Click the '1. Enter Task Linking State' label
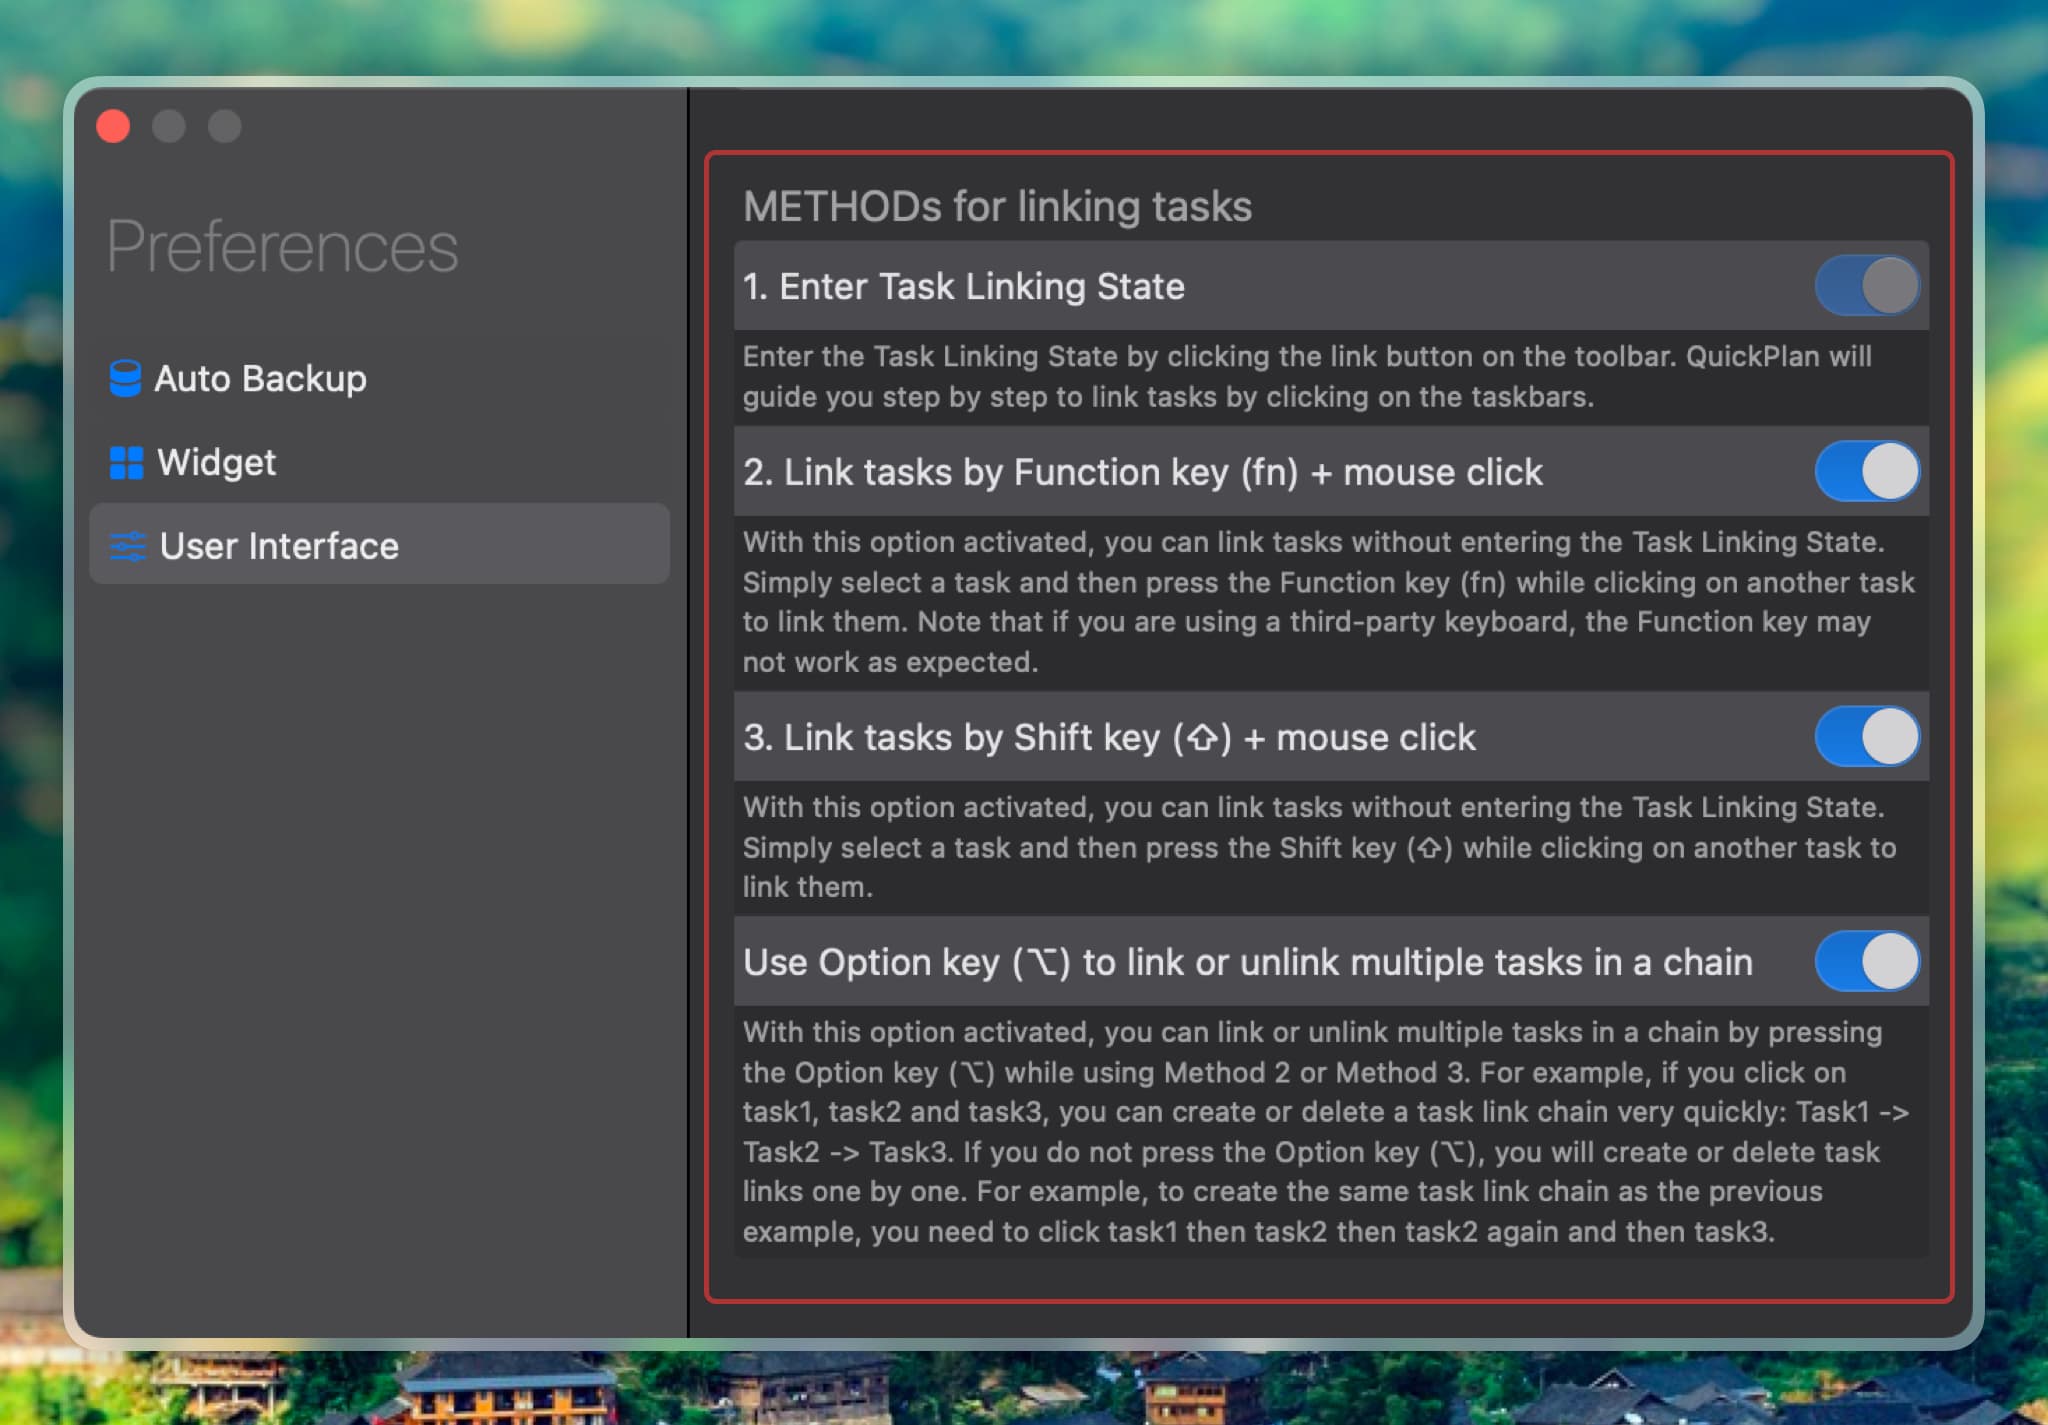Screen dimensions: 2048x1425 click(963, 287)
